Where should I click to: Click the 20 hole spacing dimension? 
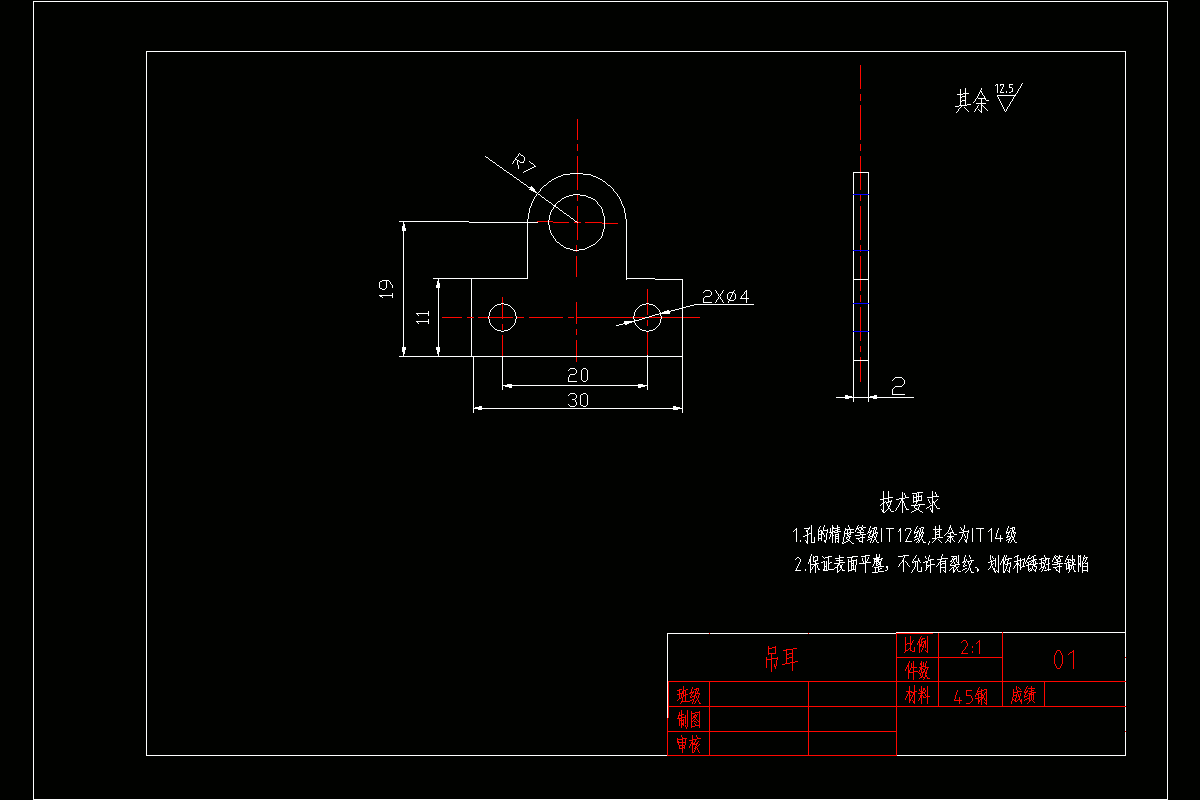[x=577, y=375]
